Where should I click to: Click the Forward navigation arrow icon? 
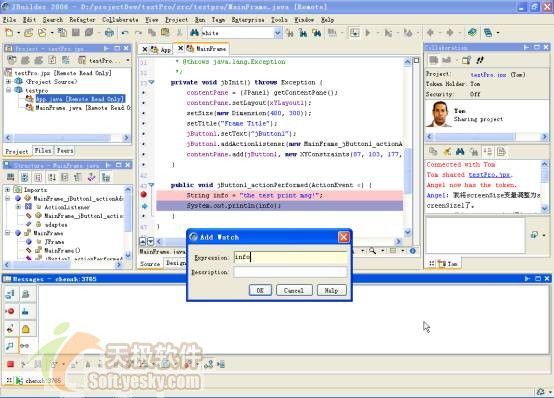coord(450,33)
